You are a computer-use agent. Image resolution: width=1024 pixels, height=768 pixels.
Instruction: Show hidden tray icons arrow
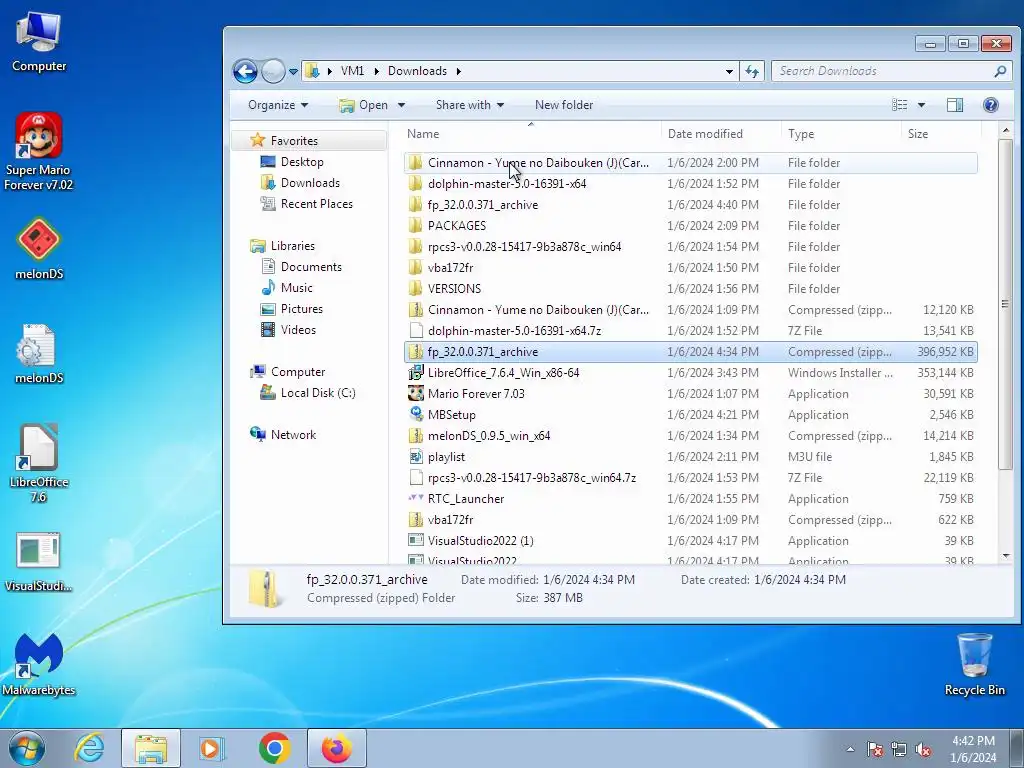(850, 749)
